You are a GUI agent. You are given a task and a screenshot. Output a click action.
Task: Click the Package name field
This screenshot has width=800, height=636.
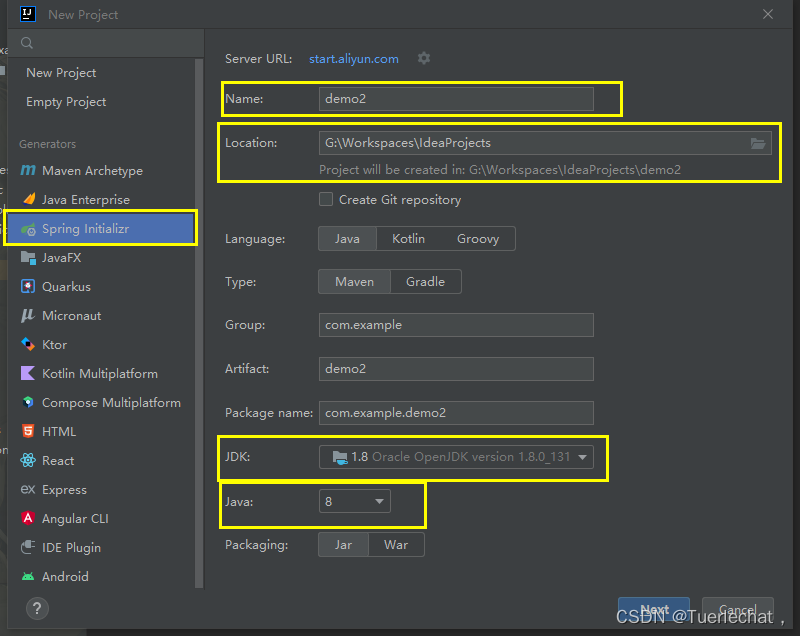pyautogui.click(x=456, y=413)
